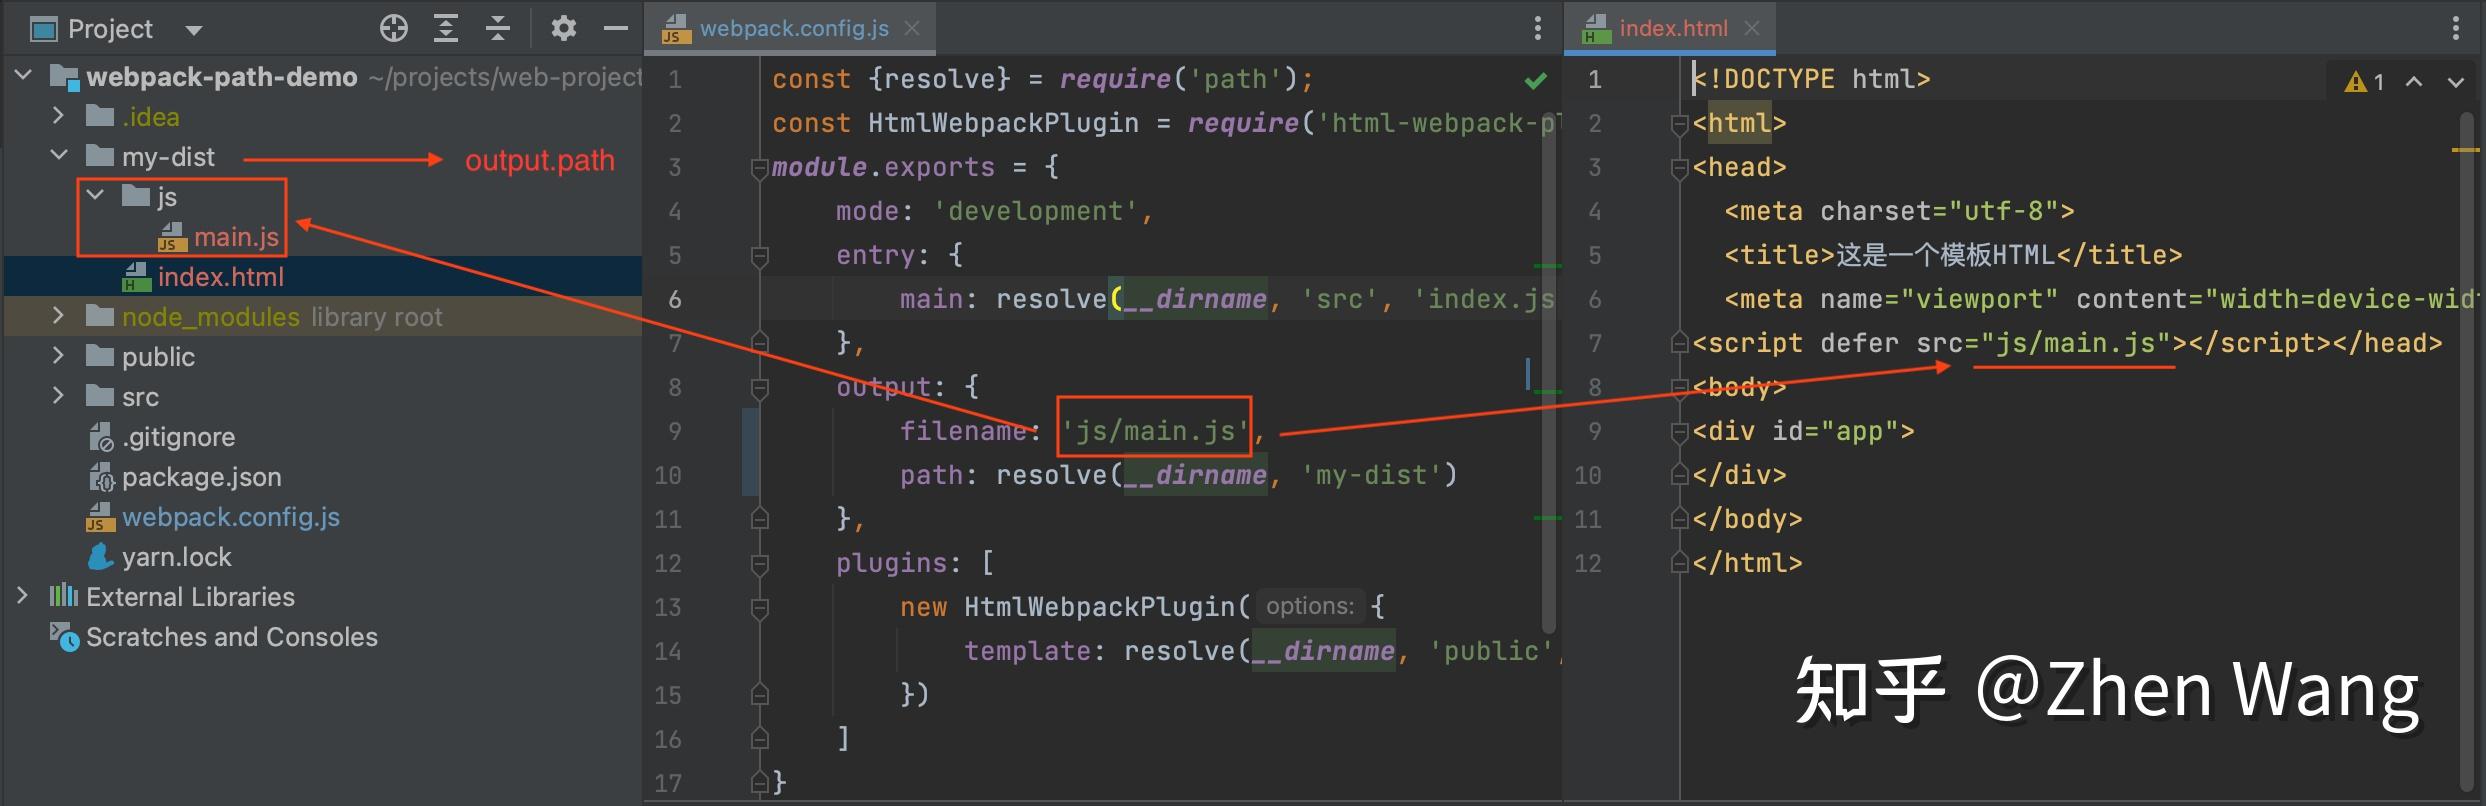Click the webpack.config.js vertical scrollbar
The height and width of the screenshot is (806, 2486).
coord(1549,372)
